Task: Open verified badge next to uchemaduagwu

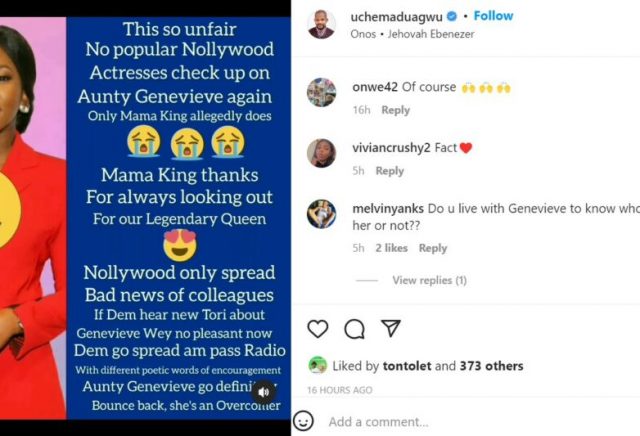Action: click(x=452, y=16)
